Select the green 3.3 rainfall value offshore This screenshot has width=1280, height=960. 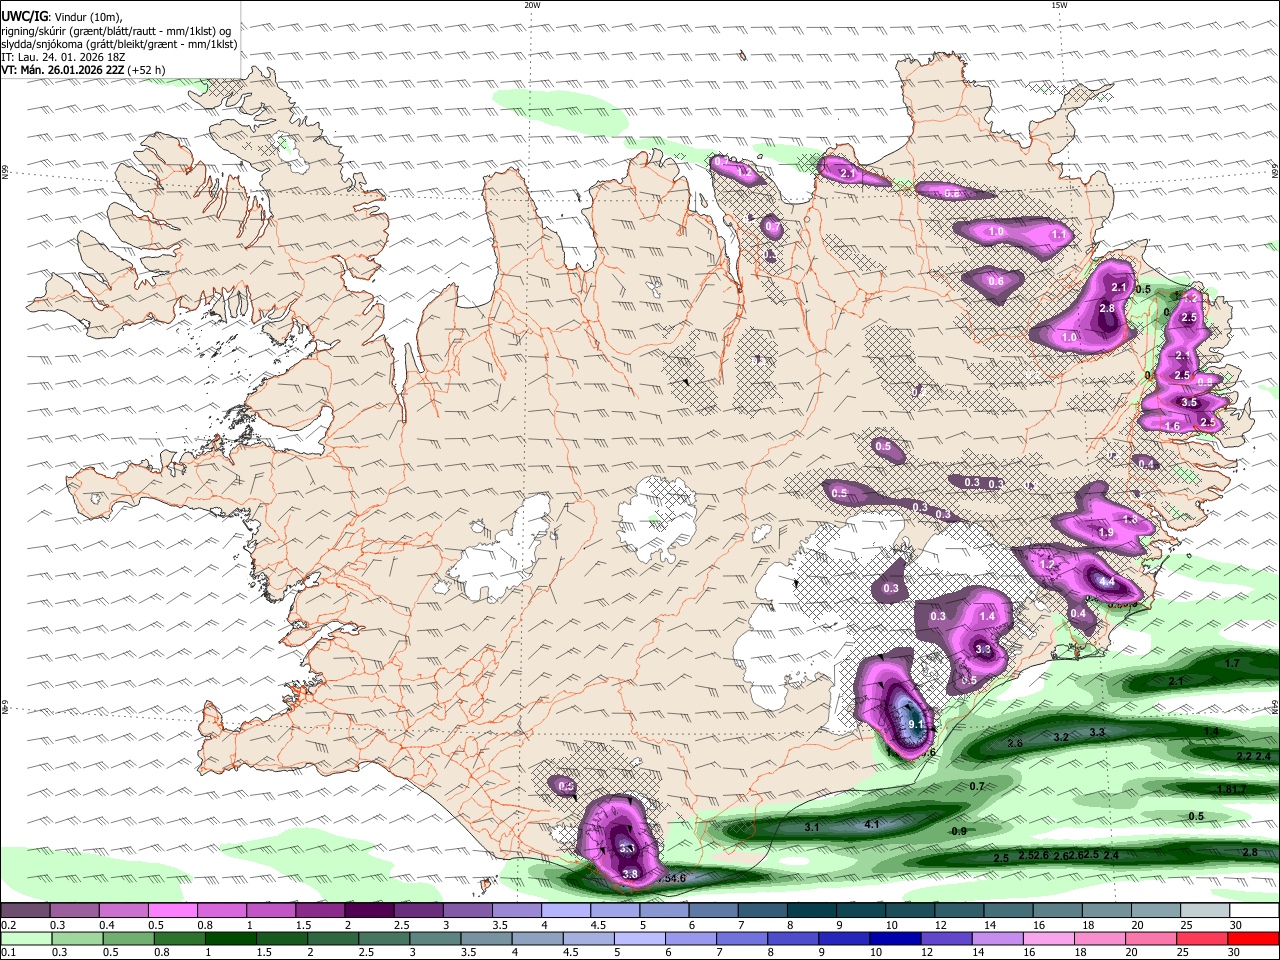[x=1097, y=732]
